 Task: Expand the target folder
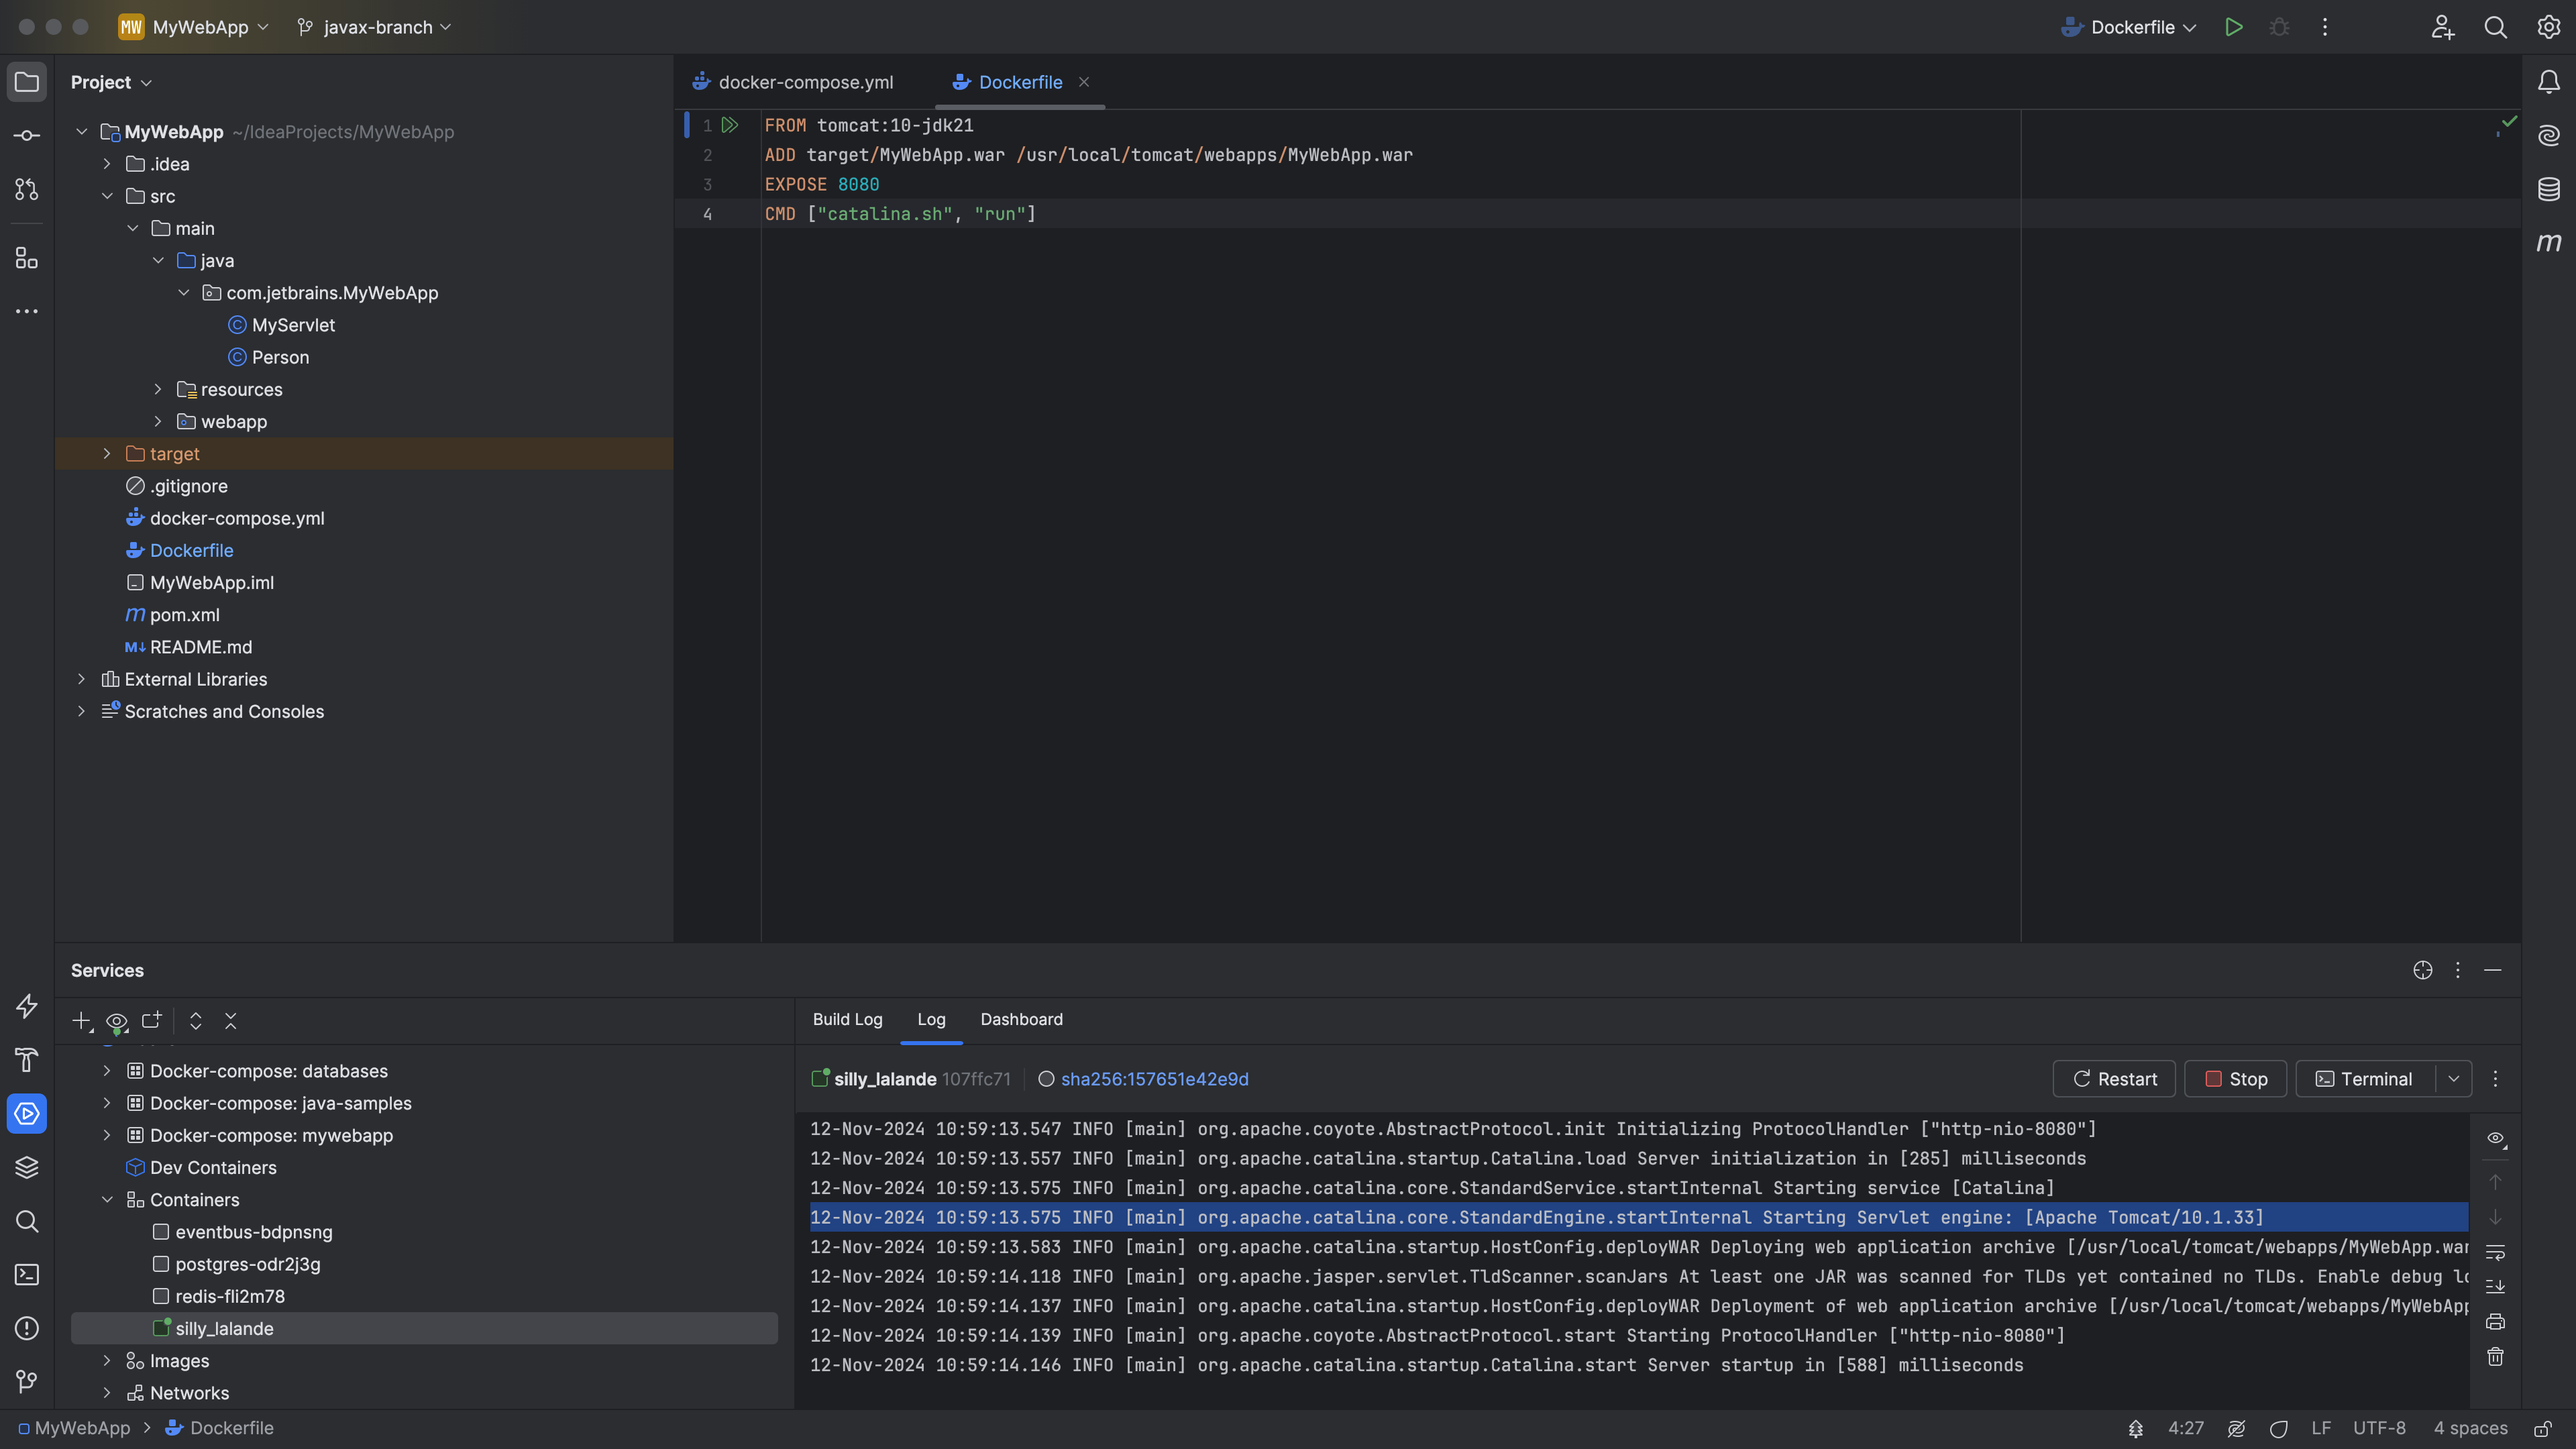point(107,453)
